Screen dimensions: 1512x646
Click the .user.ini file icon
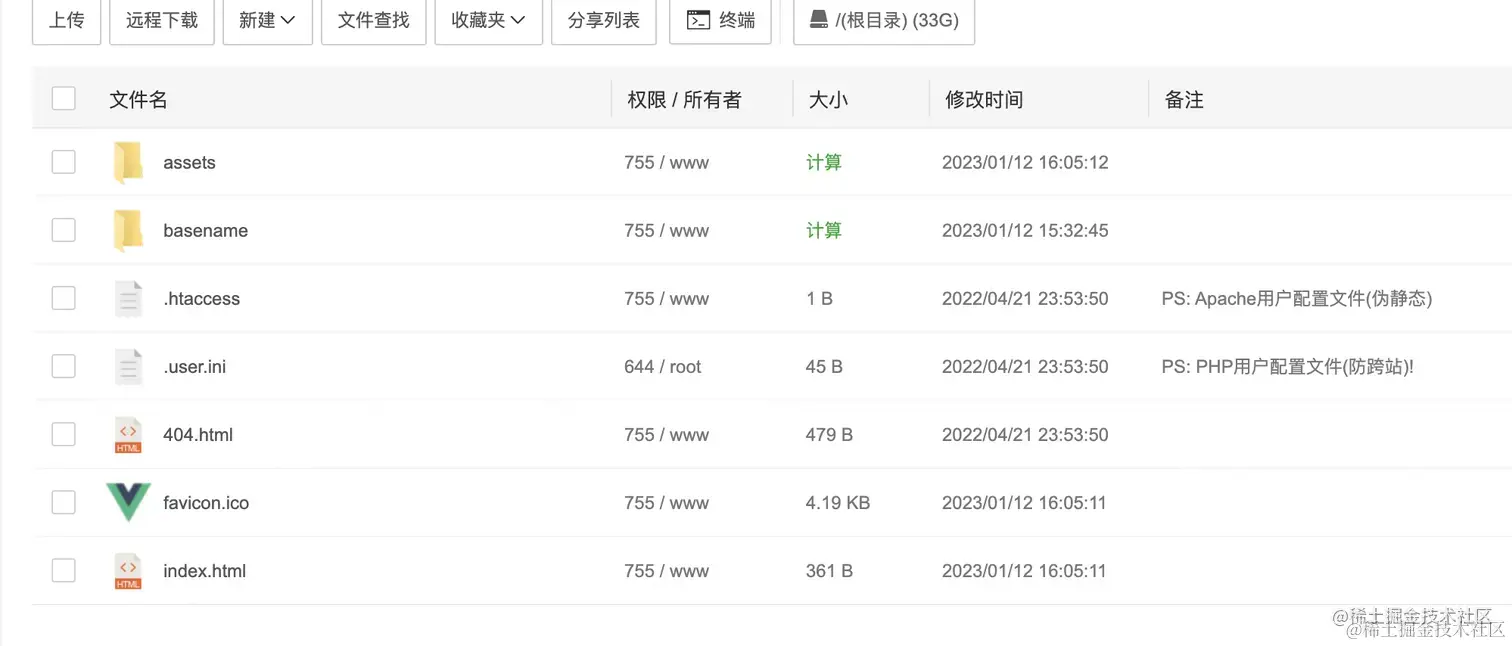click(128, 367)
